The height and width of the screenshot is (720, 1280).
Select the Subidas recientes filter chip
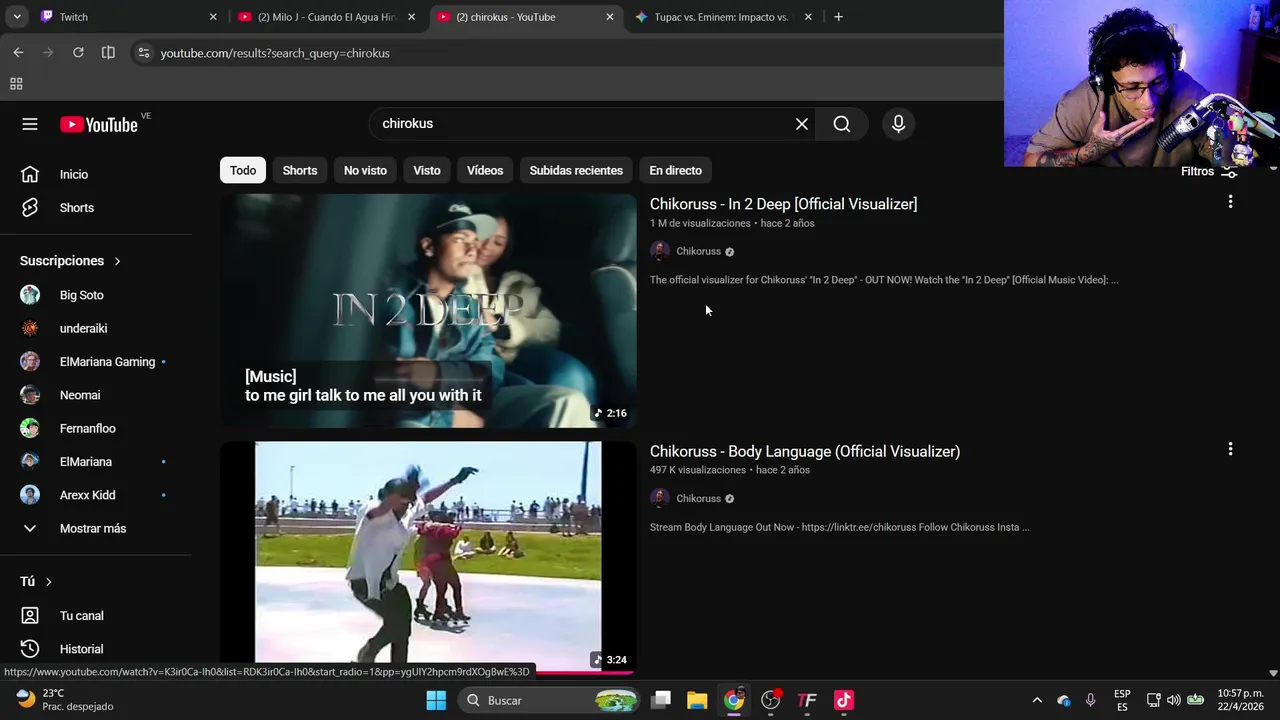point(576,170)
